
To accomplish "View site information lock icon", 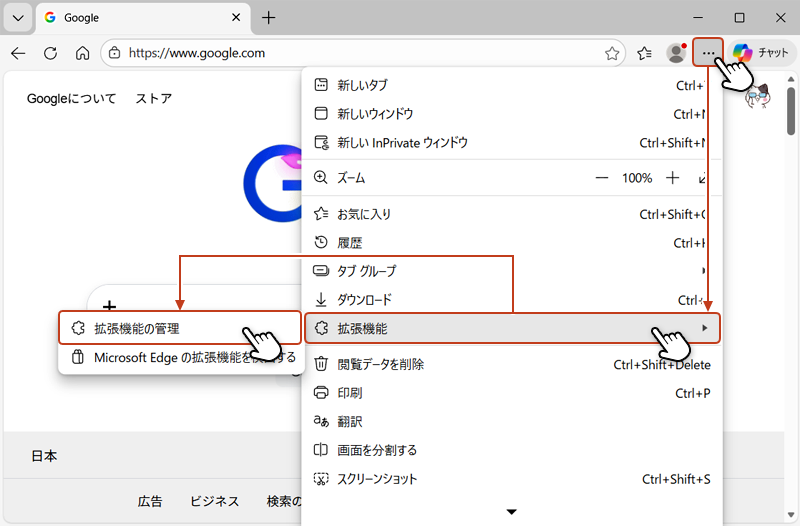I will (115, 53).
